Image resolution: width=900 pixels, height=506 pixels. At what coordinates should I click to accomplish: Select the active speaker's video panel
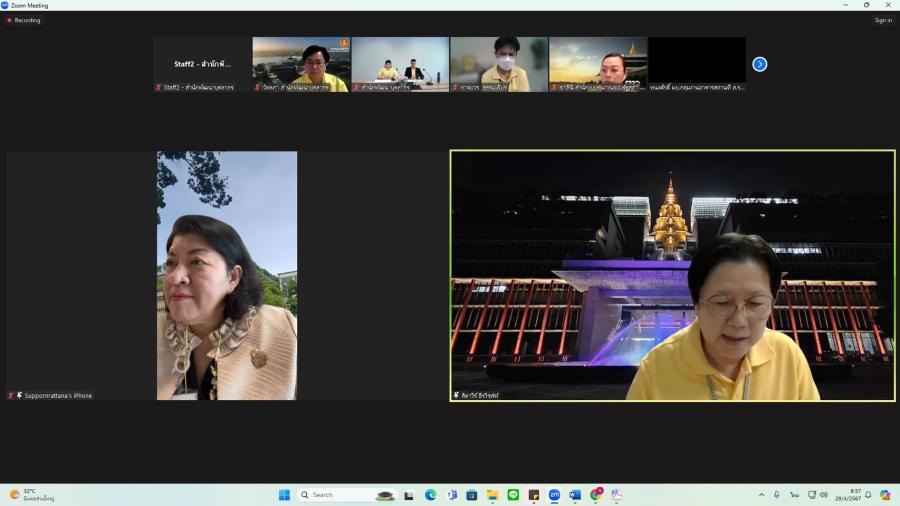[x=672, y=275]
